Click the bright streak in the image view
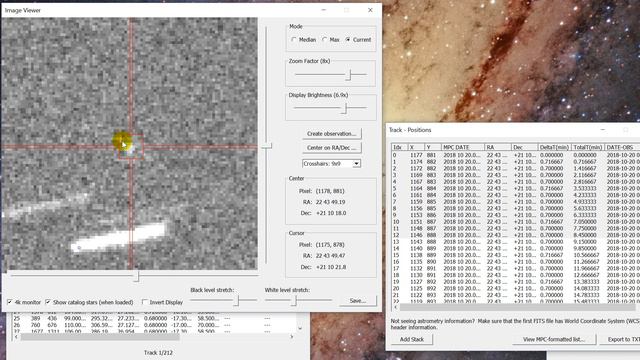Viewport: 640px width, 360px height. coord(120,236)
